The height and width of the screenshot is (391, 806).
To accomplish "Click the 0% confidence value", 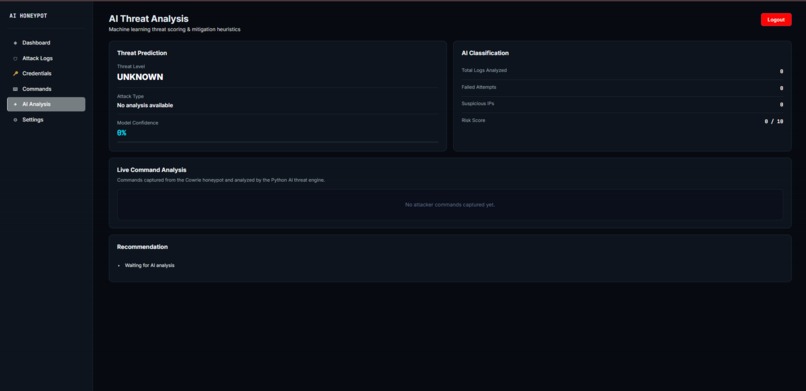I will pos(121,133).
